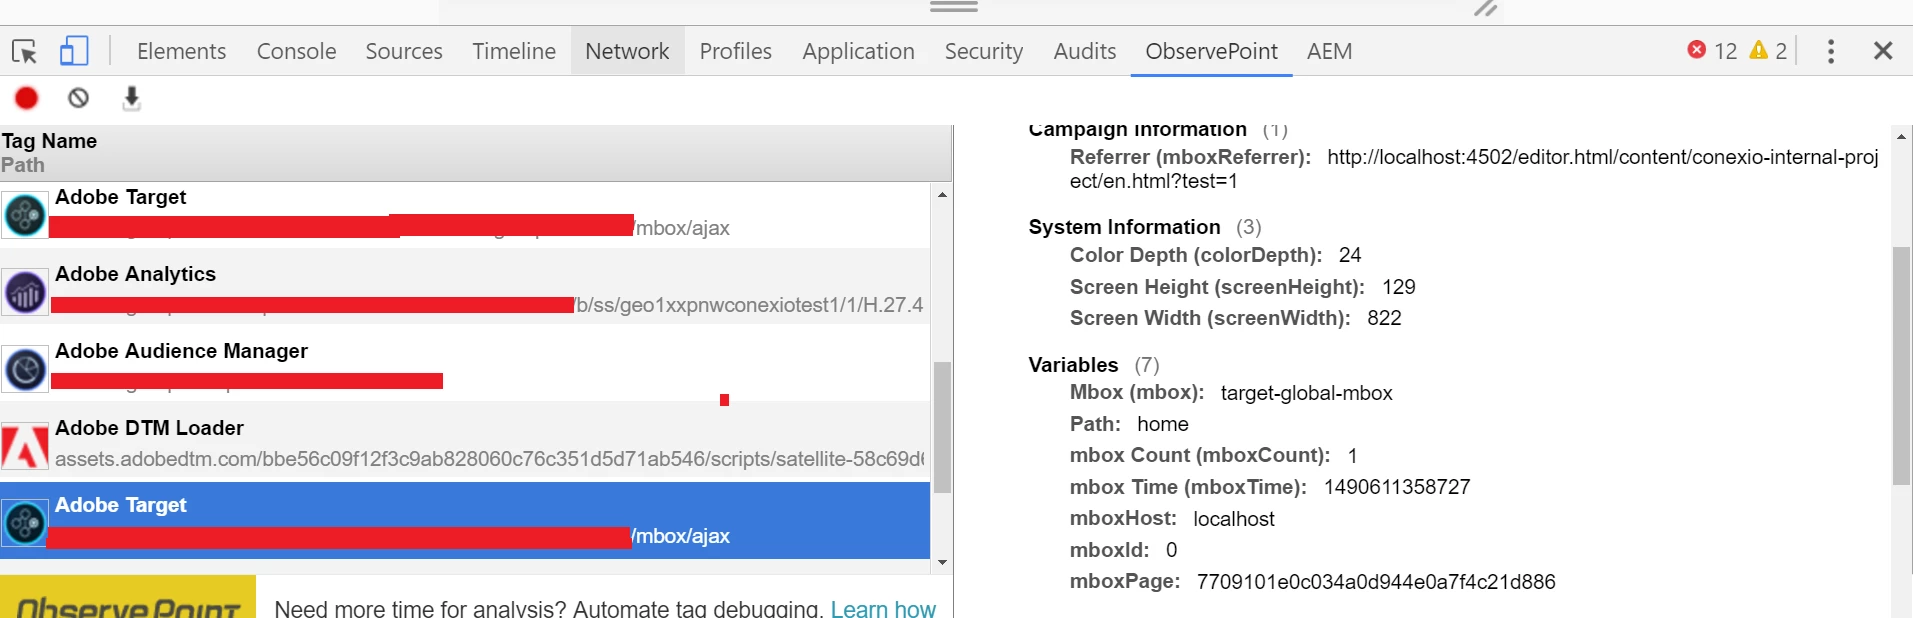Click the Variables section heading
The image size is (1913, 618).
pos(1073,365)
